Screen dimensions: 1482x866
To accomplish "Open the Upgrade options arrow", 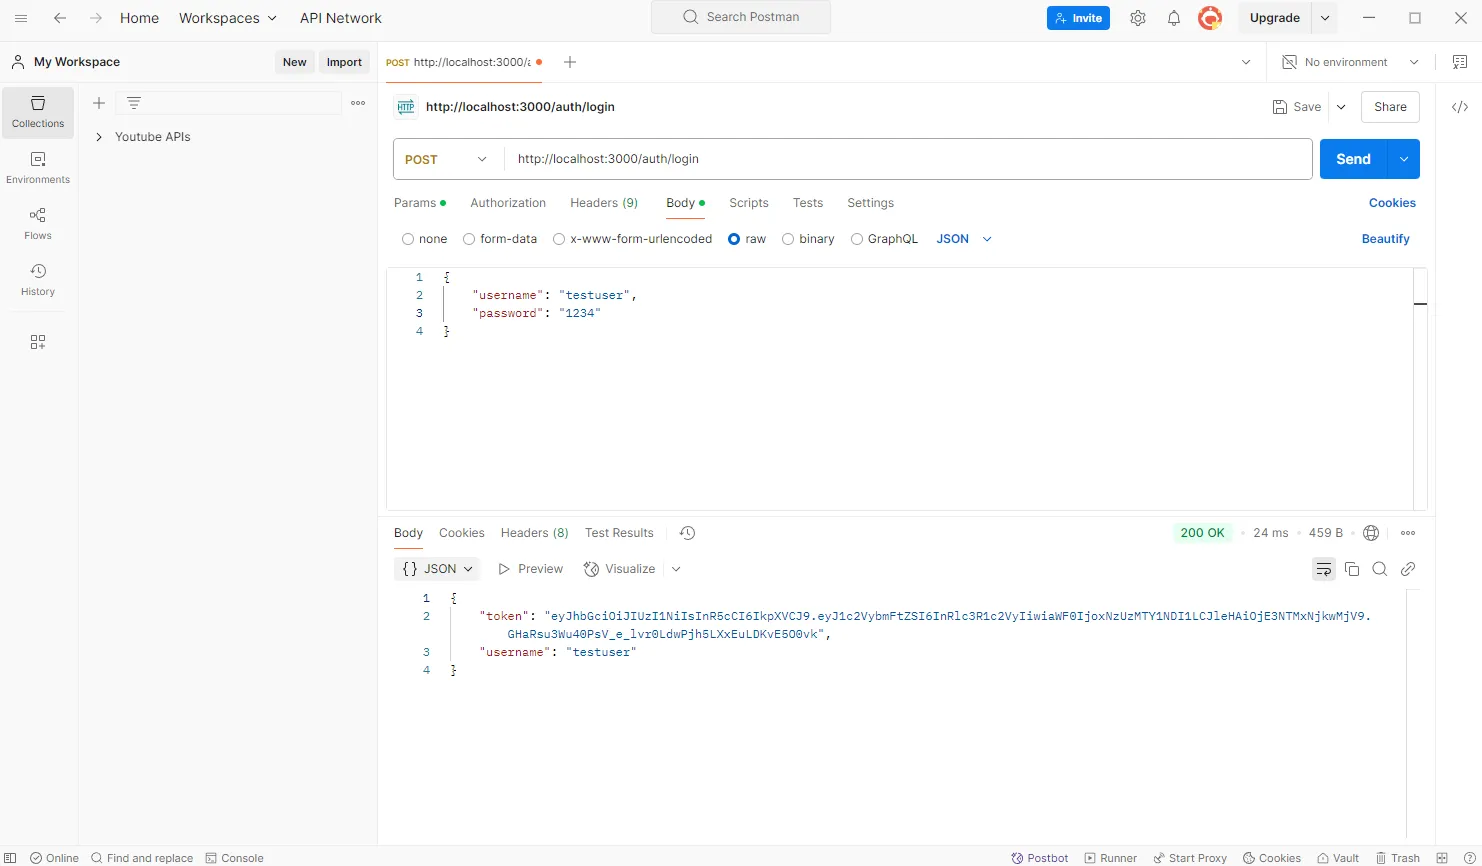I will (1324, 18).
